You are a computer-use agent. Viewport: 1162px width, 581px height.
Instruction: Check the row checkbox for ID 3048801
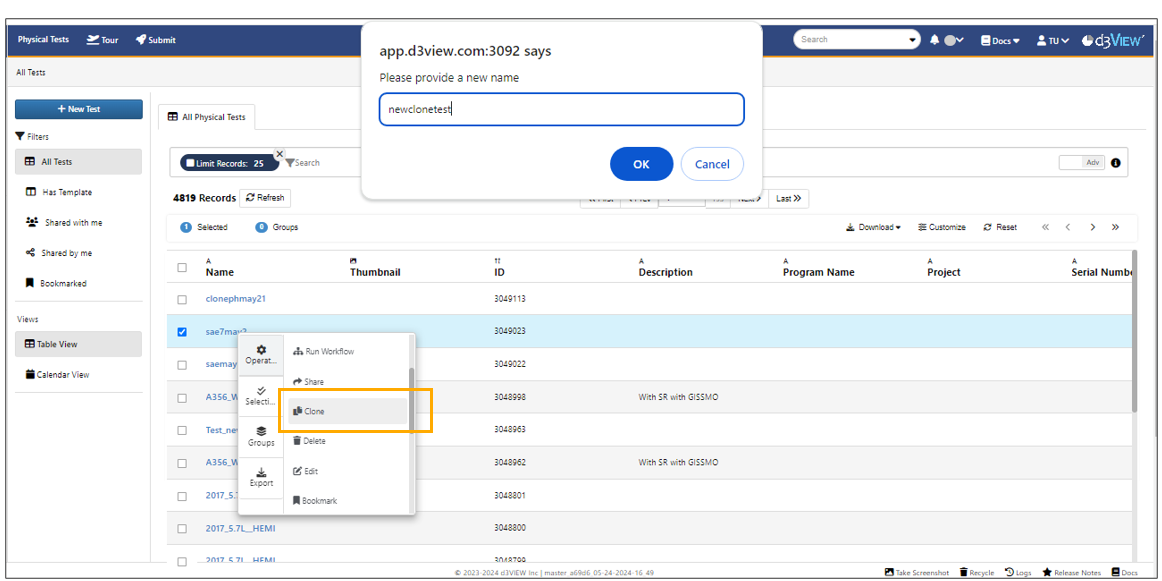pyautogui.click(x=182, y=496)
